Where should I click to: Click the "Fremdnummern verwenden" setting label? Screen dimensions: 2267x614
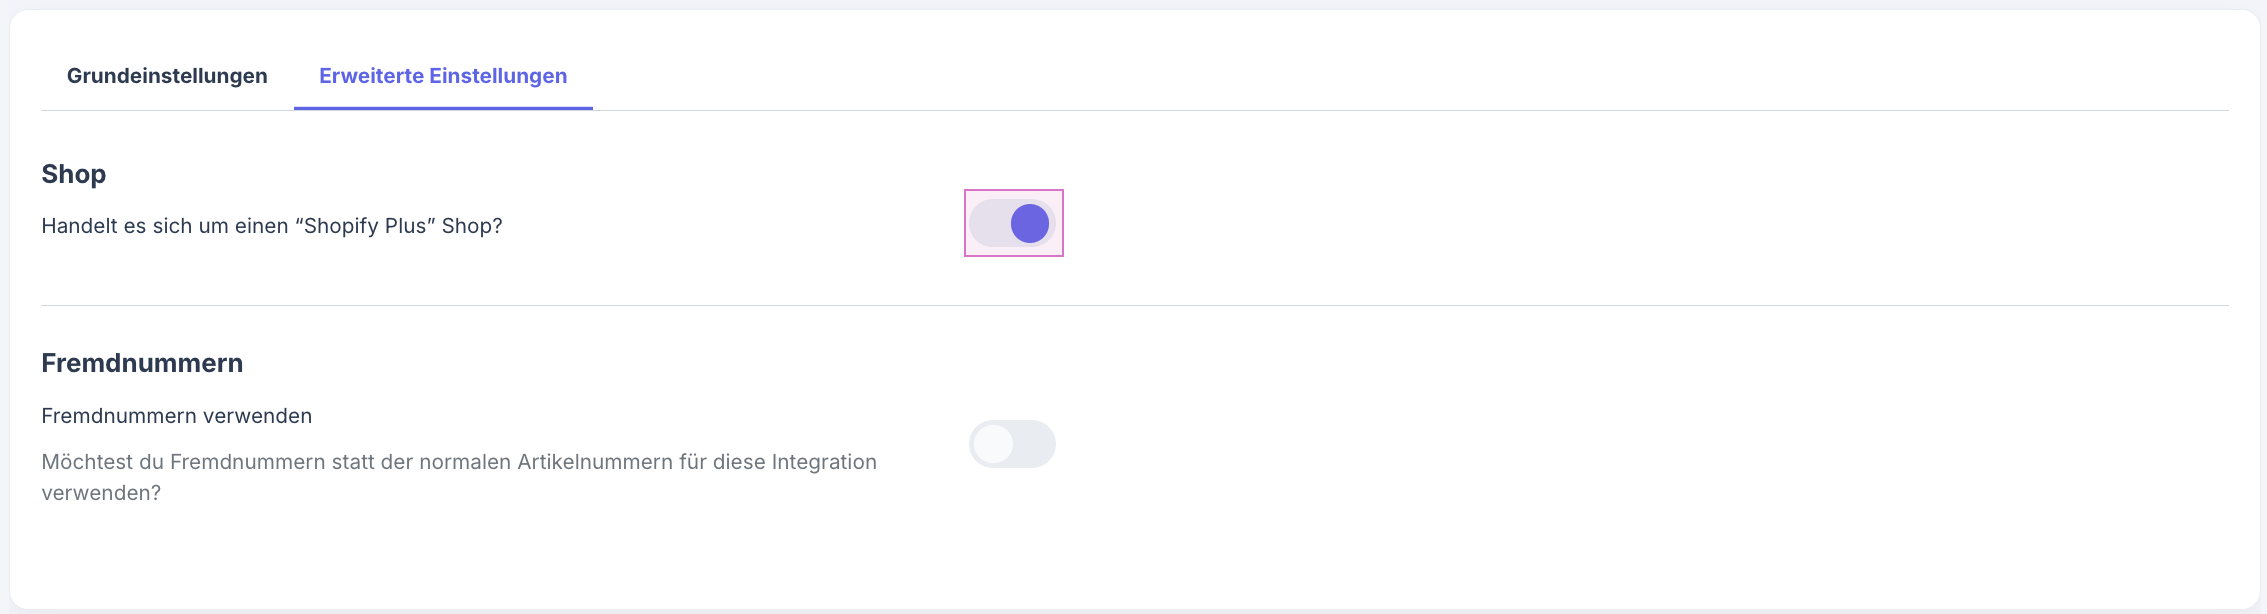pyautogui.click(x=176, y=416)
